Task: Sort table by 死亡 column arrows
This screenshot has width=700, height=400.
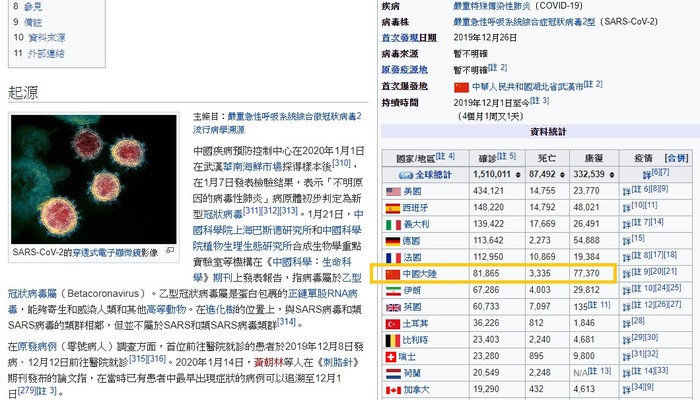Action: [562, 175]
